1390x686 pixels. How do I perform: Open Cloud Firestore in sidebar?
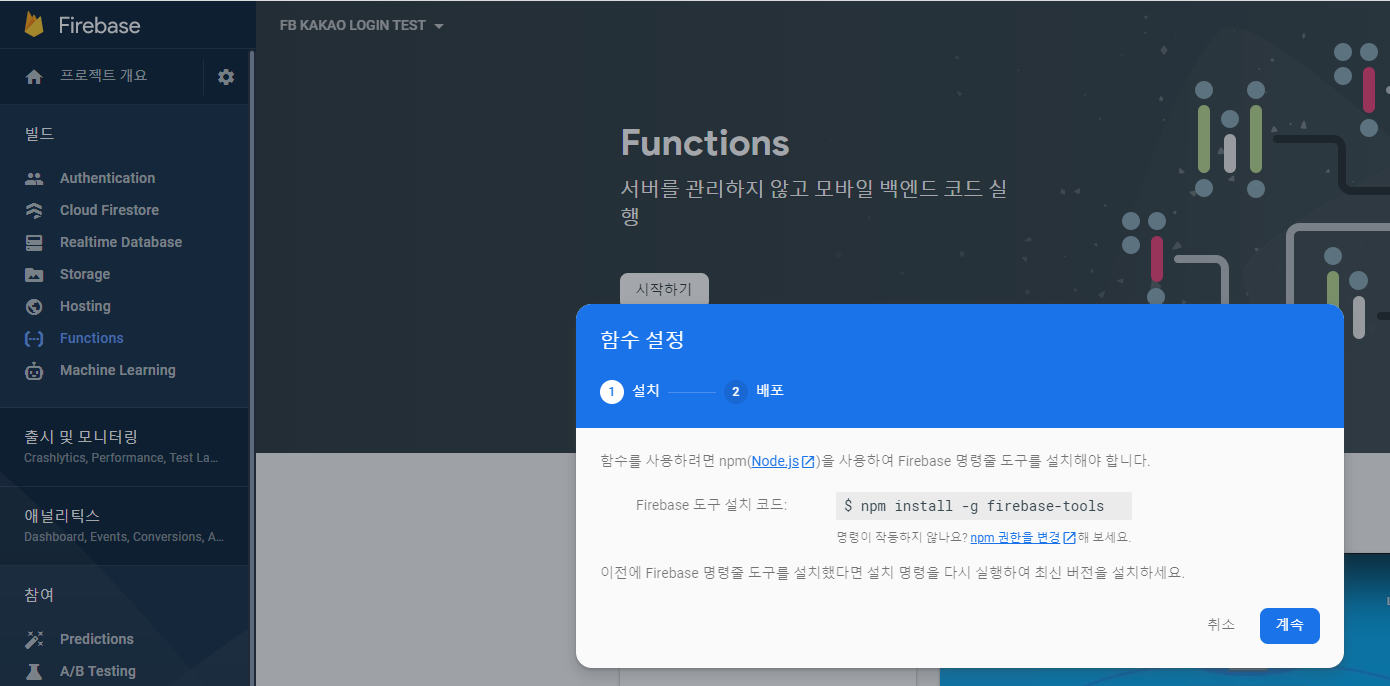click(109, 211)
